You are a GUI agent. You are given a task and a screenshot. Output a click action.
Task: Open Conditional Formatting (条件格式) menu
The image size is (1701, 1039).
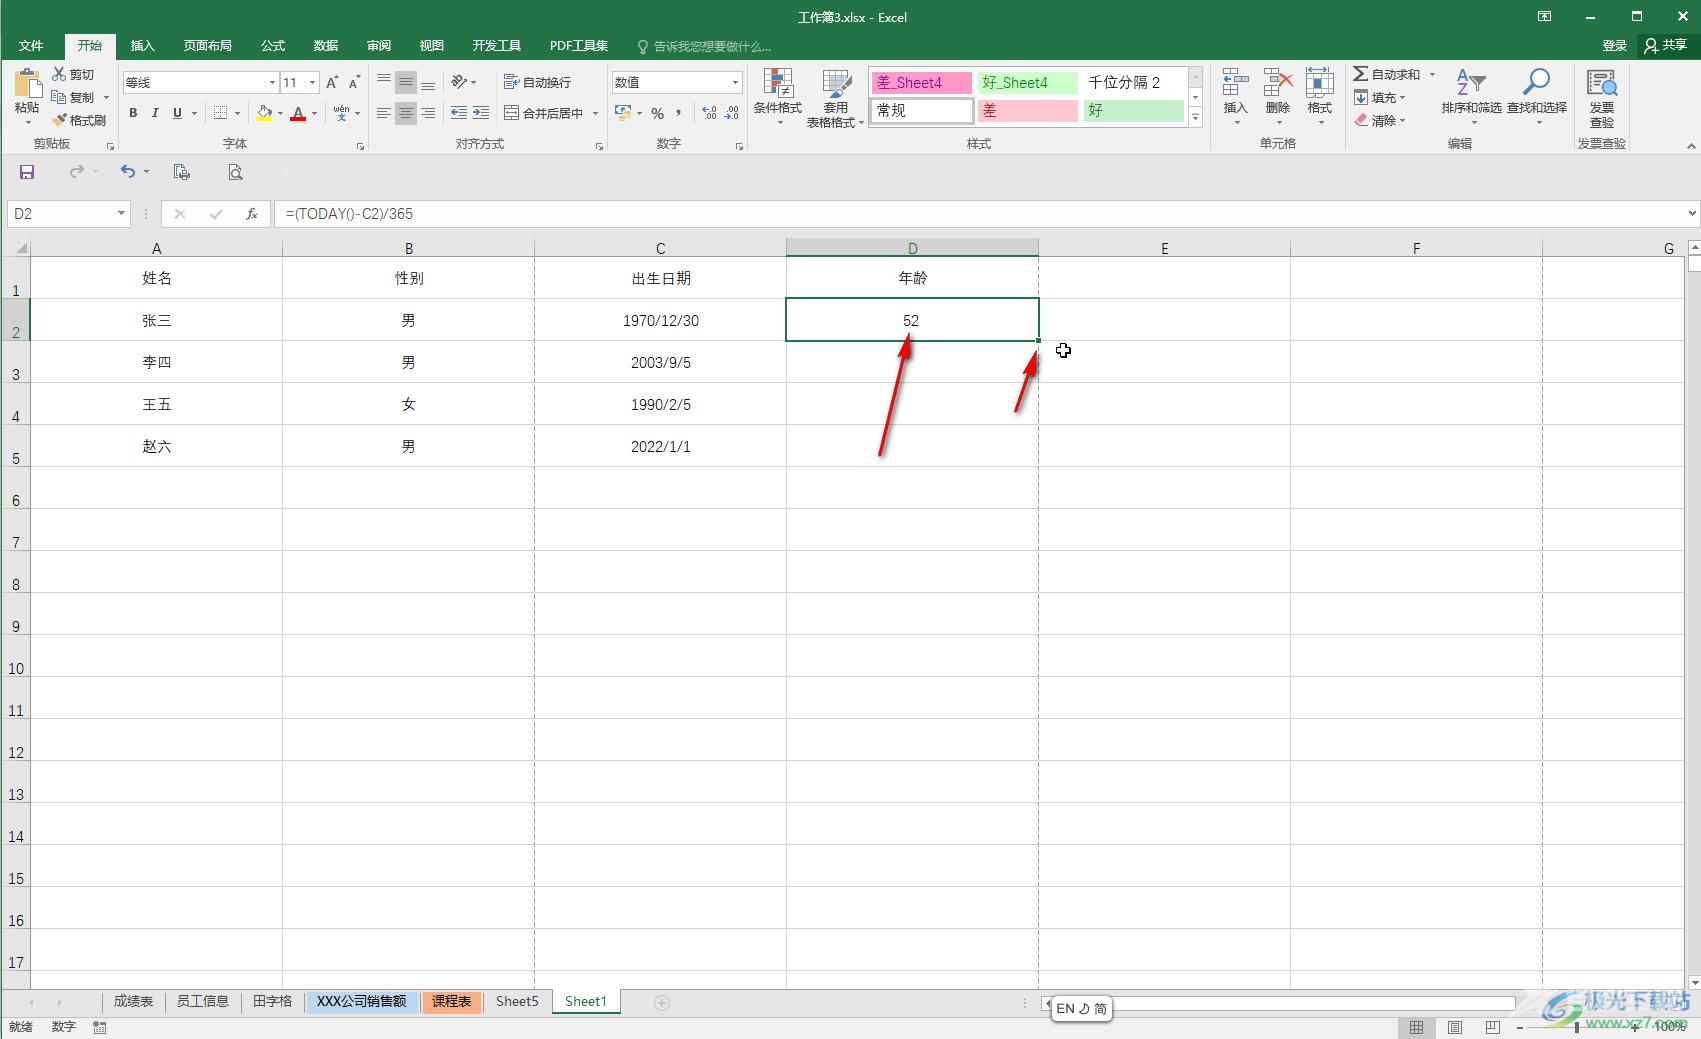(x=778, y=98)
